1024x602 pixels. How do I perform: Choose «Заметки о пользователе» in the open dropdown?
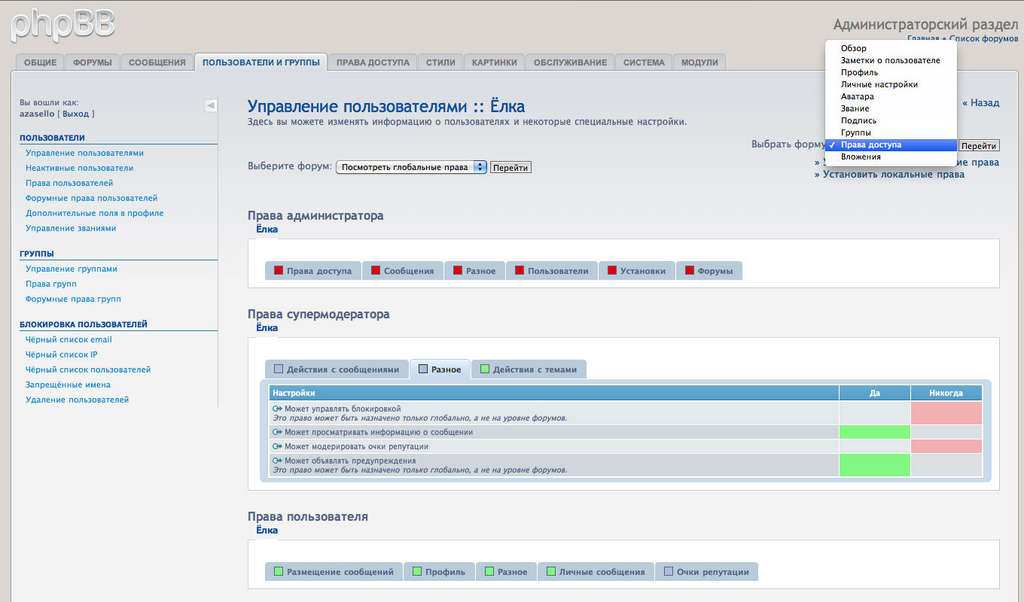click(890, 60)
